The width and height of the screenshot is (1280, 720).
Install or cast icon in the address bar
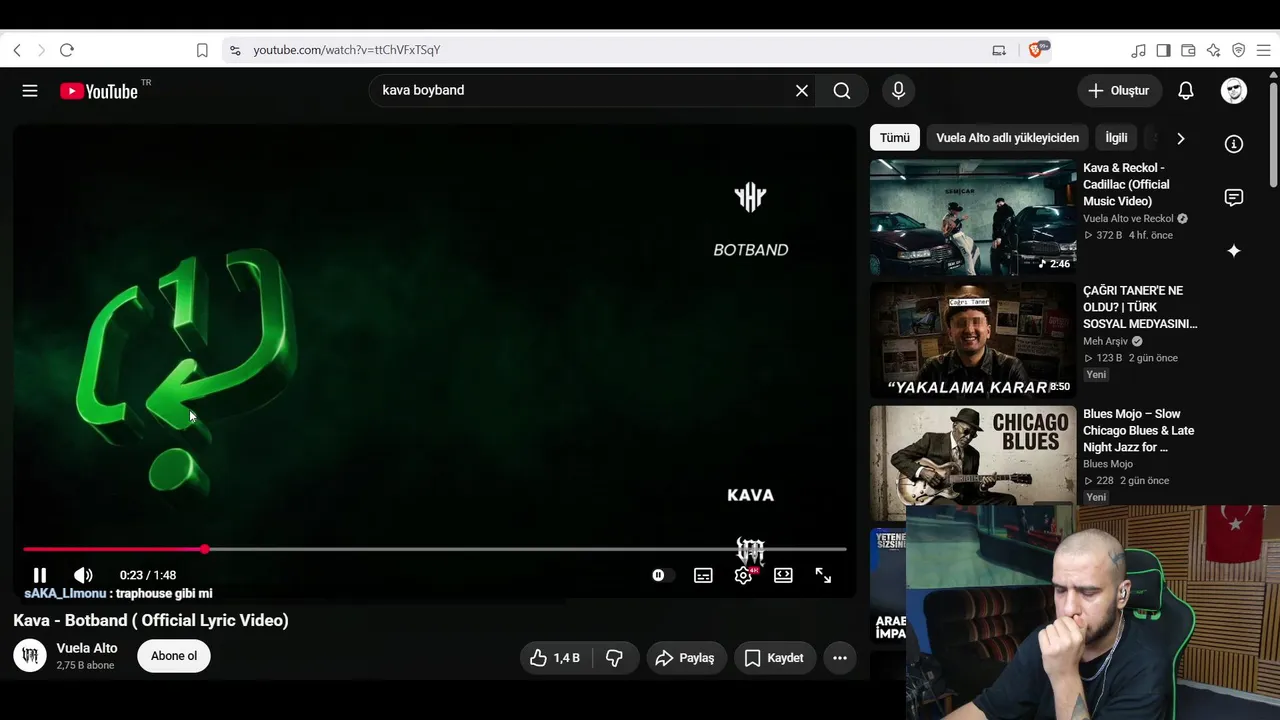click(999, 50)
